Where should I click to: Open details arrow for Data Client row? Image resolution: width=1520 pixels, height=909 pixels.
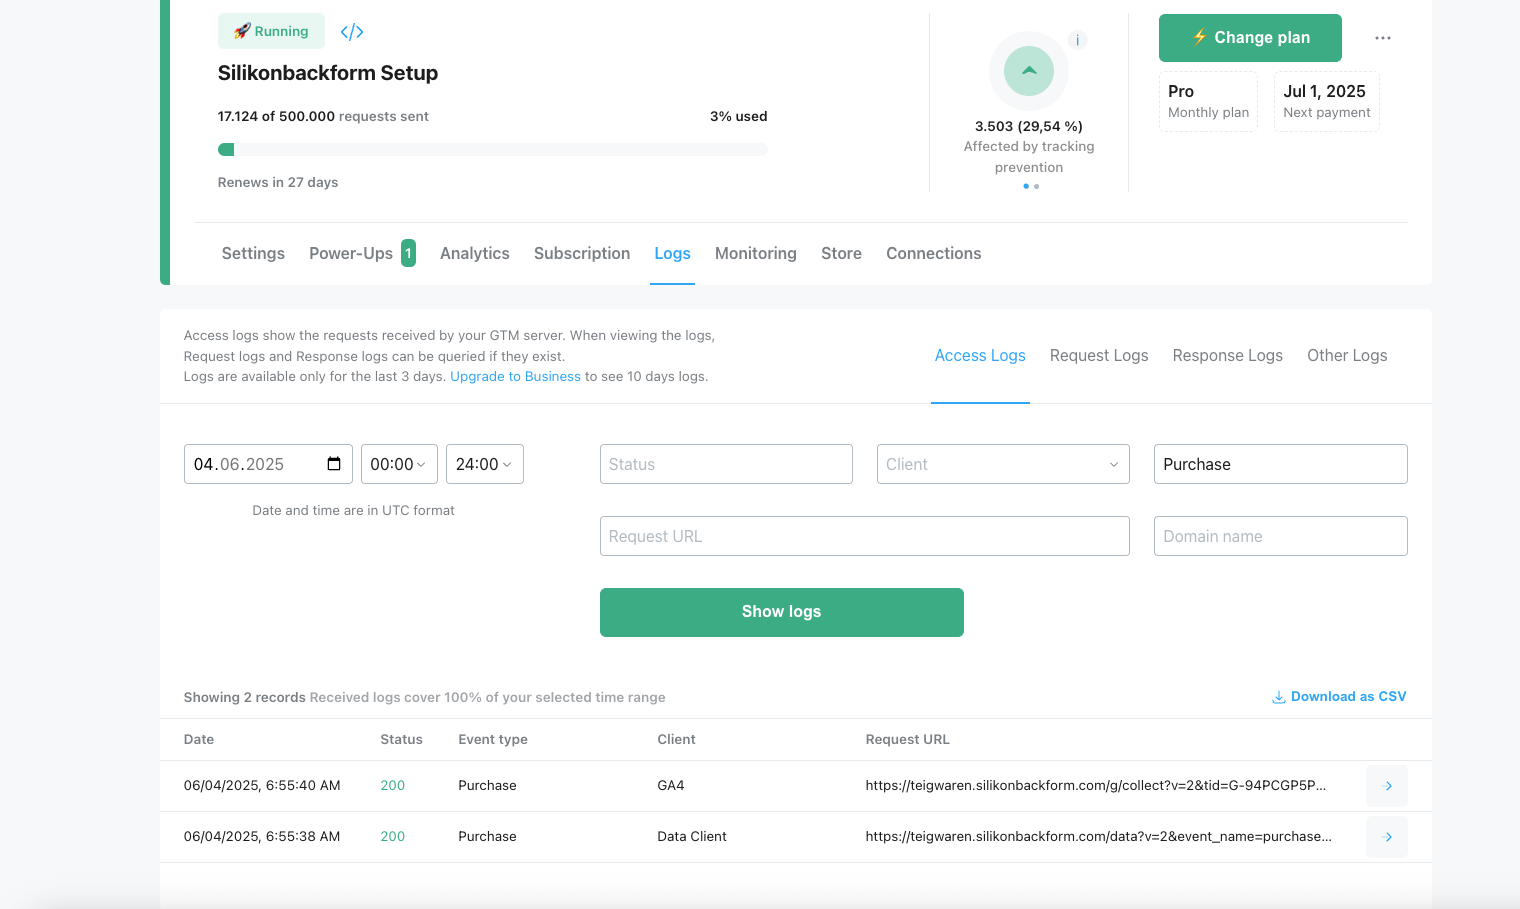coord(1387,837)
